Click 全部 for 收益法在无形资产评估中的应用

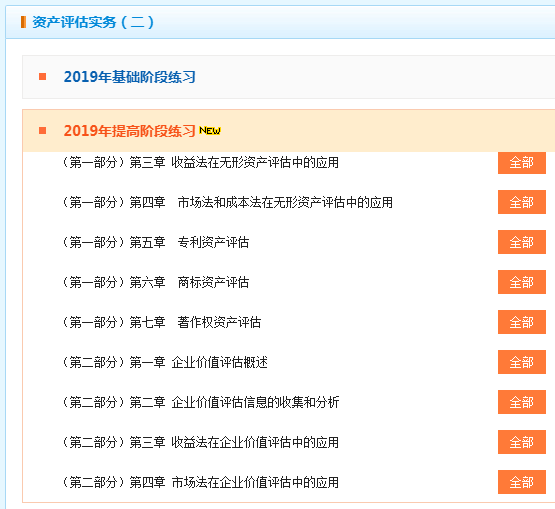522,162
